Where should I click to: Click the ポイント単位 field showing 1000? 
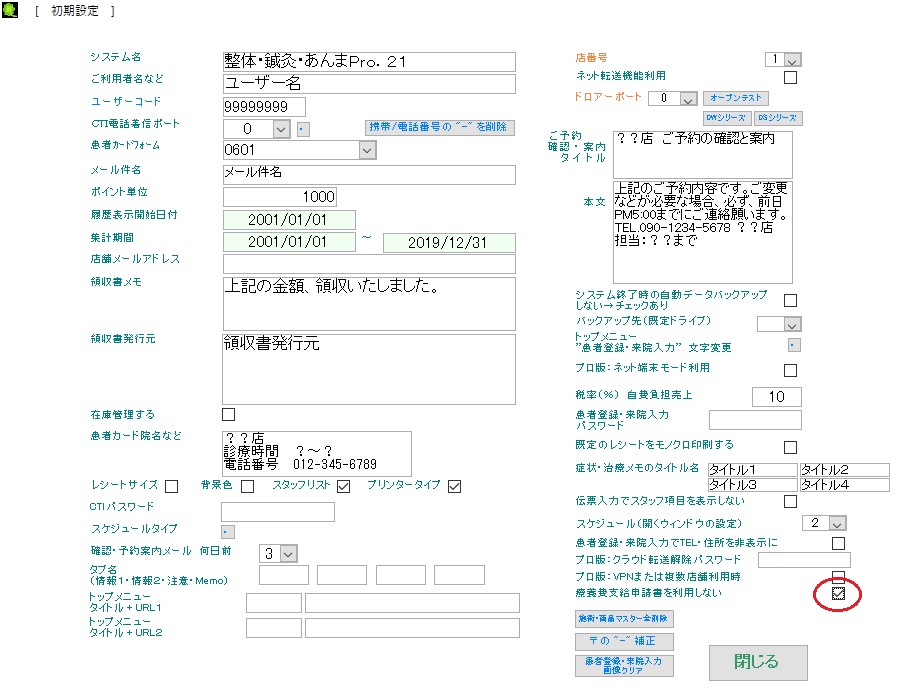point(280,197)
